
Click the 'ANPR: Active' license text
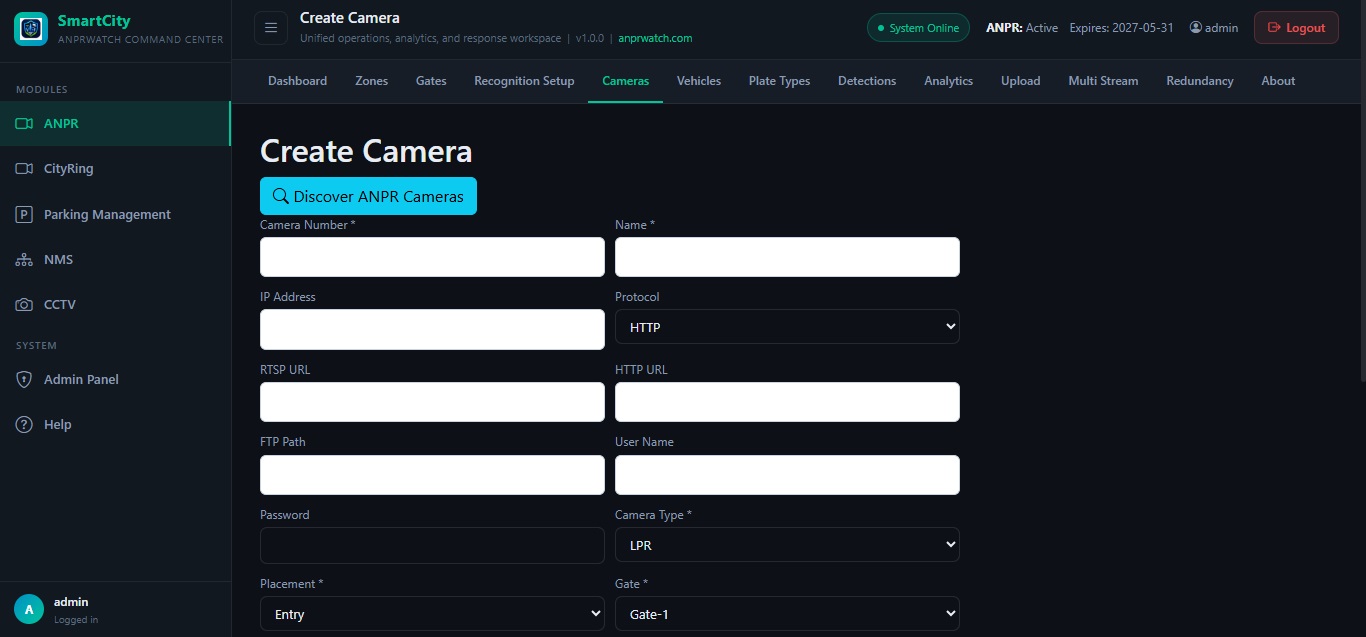pos(1022,28)
